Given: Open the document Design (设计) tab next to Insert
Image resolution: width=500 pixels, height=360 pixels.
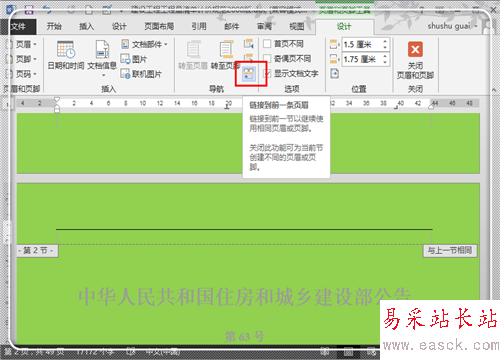Looking at the screenshot, I should click(x=119, y=26).
